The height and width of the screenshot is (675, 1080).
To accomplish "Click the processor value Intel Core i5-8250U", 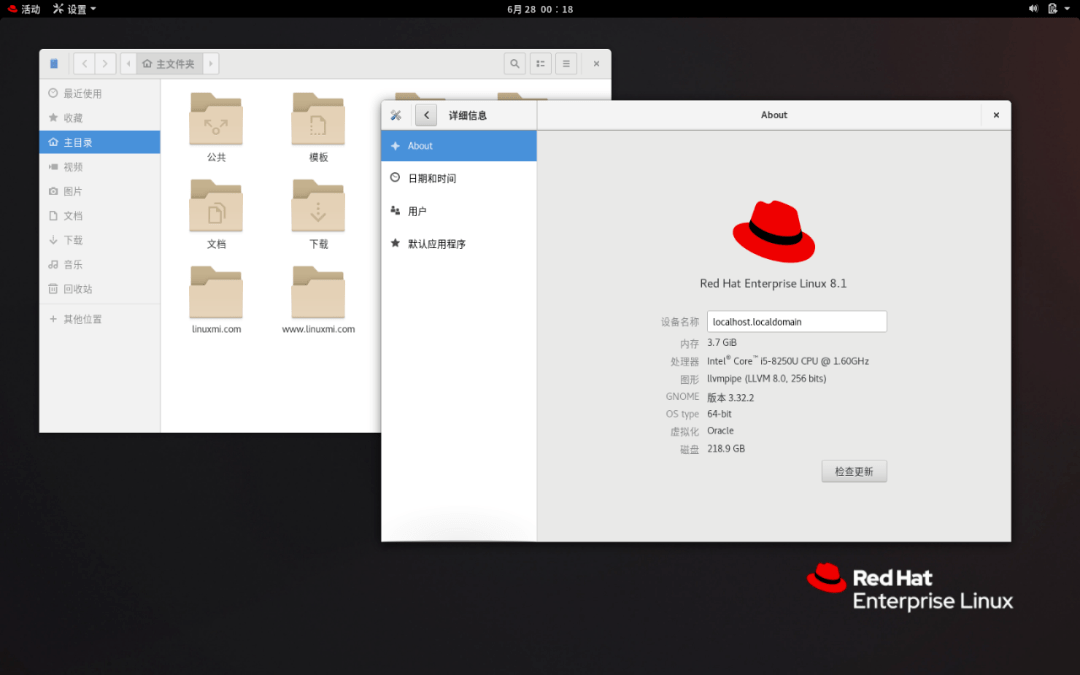I will click(x=788, y=361).
